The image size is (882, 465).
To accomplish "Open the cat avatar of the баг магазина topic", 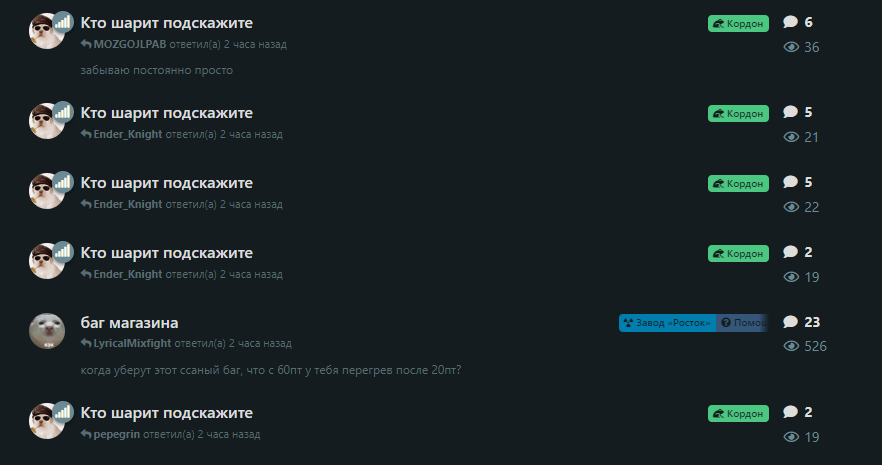I will coord(47,331).
